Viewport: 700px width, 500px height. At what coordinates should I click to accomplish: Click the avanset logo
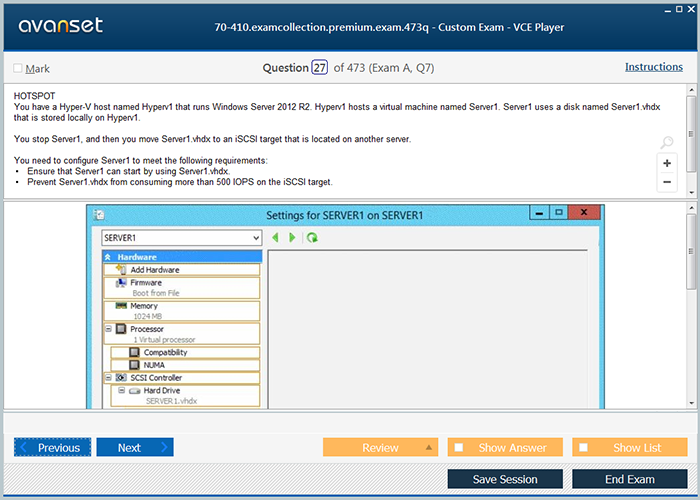(60, 25)
